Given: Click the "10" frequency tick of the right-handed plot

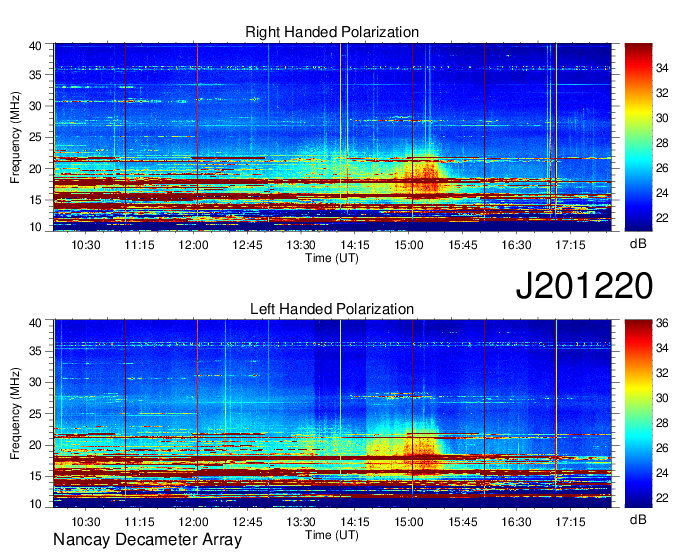Looking at the screenshot, I should coord(35,227).
